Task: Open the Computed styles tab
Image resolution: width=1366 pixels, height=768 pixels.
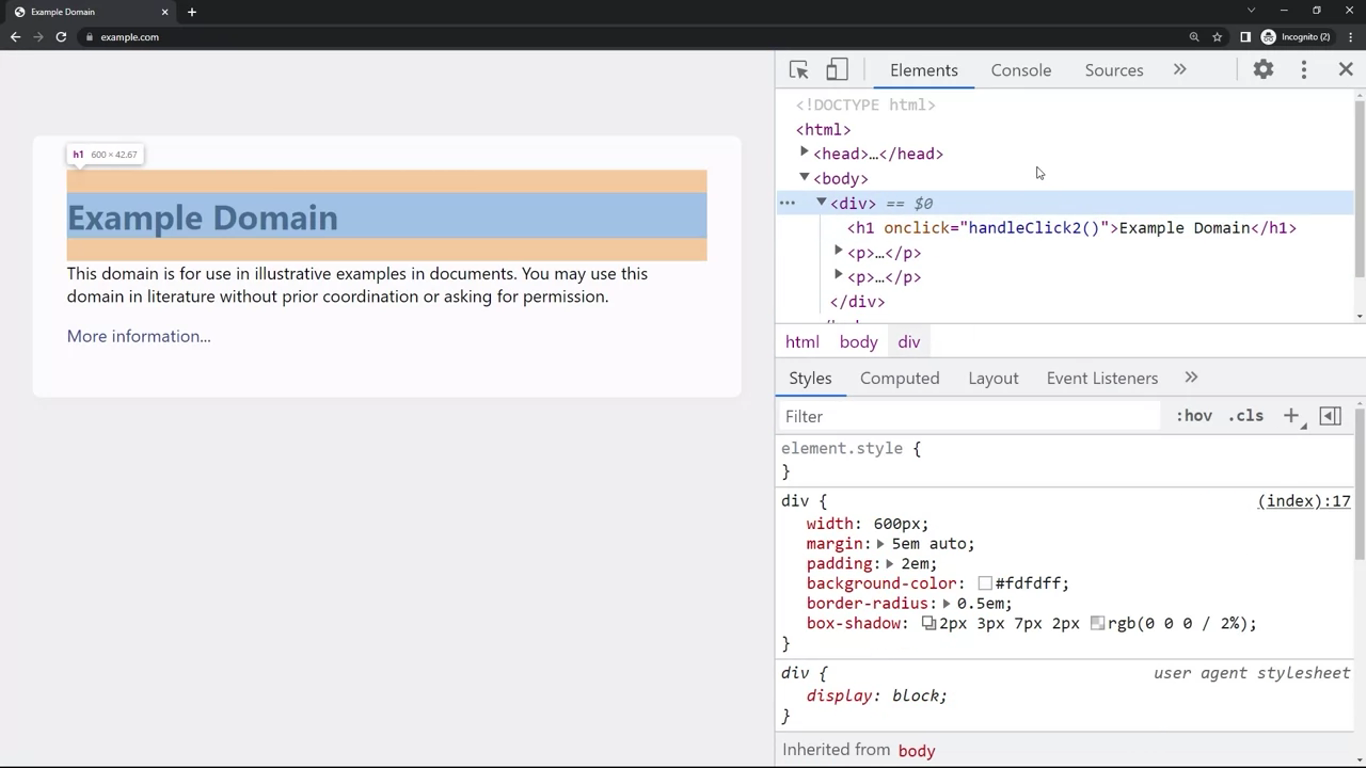Action: [x=899, y=378]
